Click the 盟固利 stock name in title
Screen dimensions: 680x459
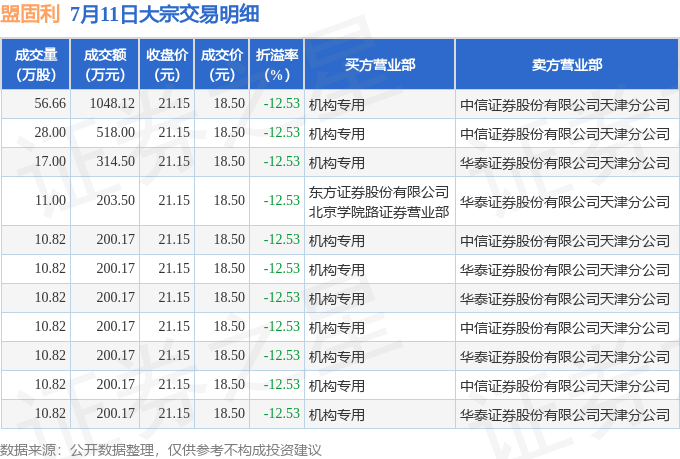click(30, 14)
